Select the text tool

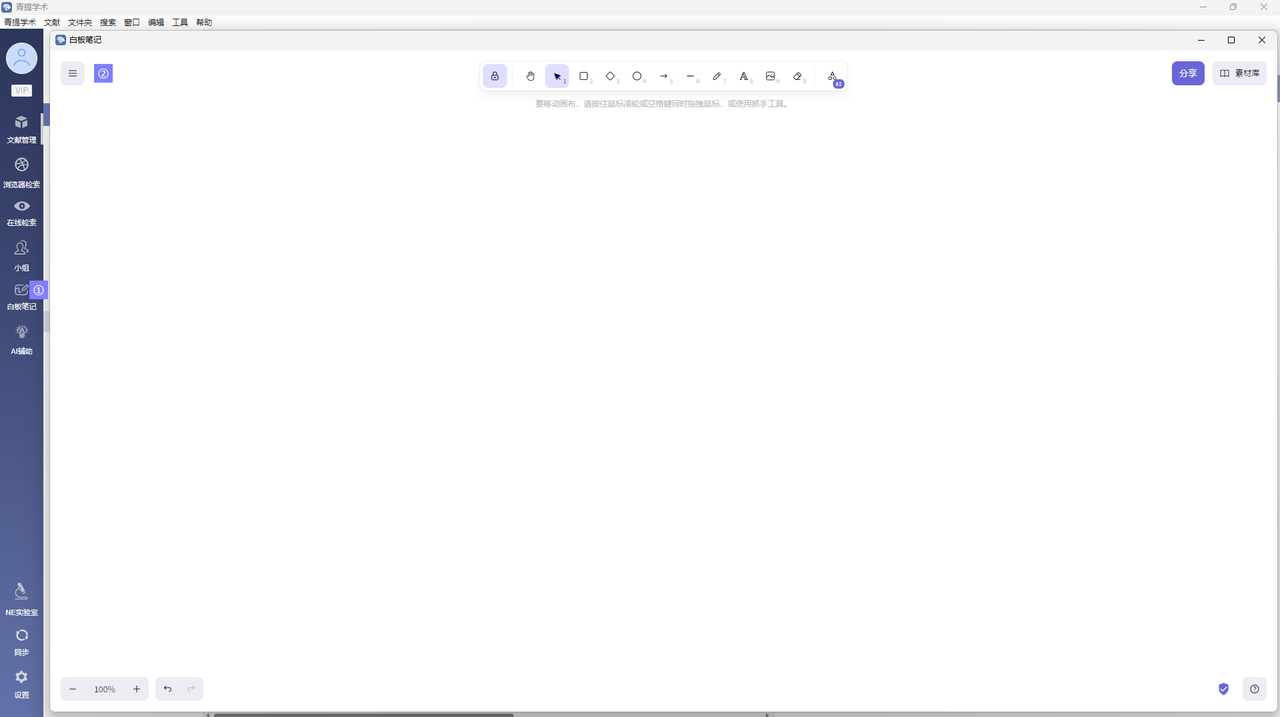743,76
